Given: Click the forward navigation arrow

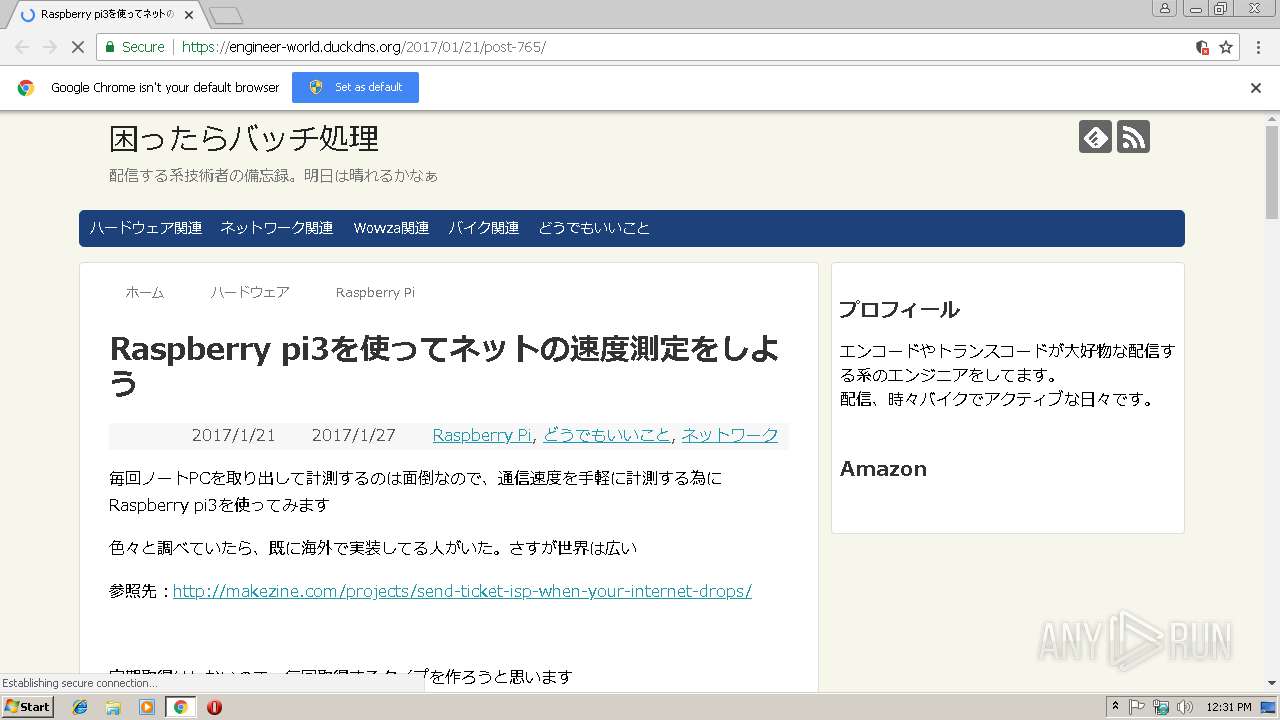Looking at the screenshot, I should click(x=50, y=47).
